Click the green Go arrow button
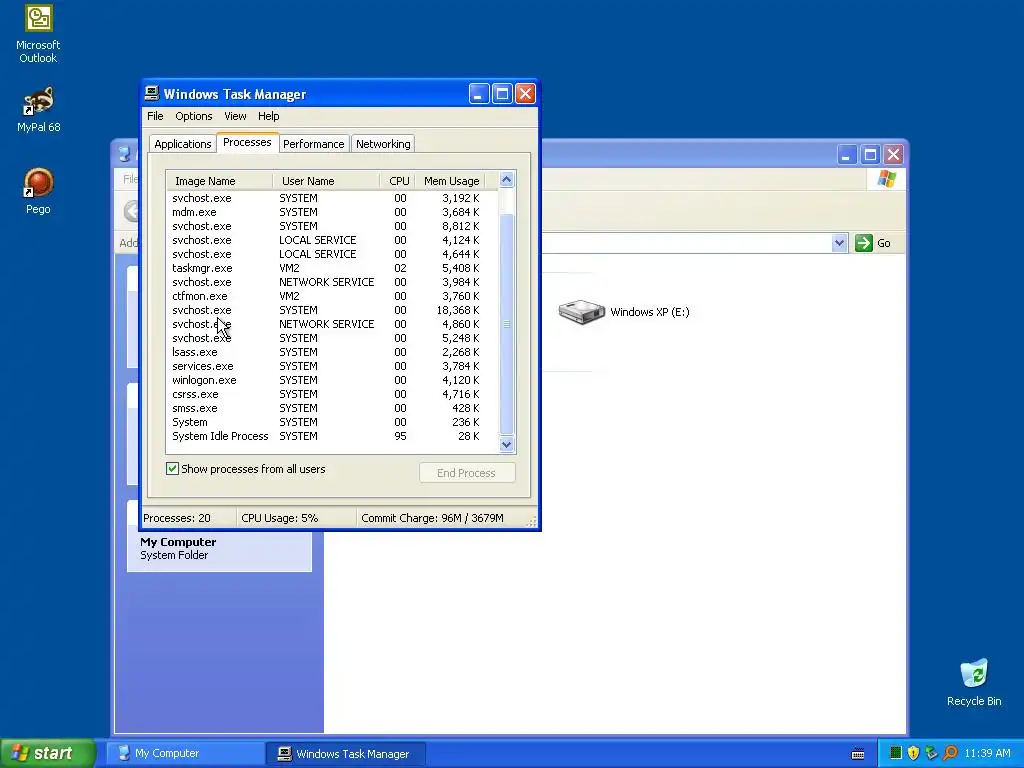The height and width of the screenshot is (768, 1024). click(863, 243)
